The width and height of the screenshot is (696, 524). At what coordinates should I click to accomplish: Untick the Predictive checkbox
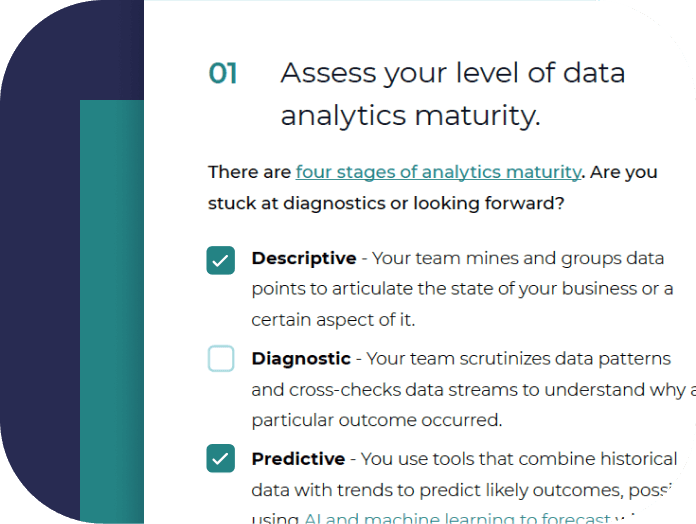point(221,459)
